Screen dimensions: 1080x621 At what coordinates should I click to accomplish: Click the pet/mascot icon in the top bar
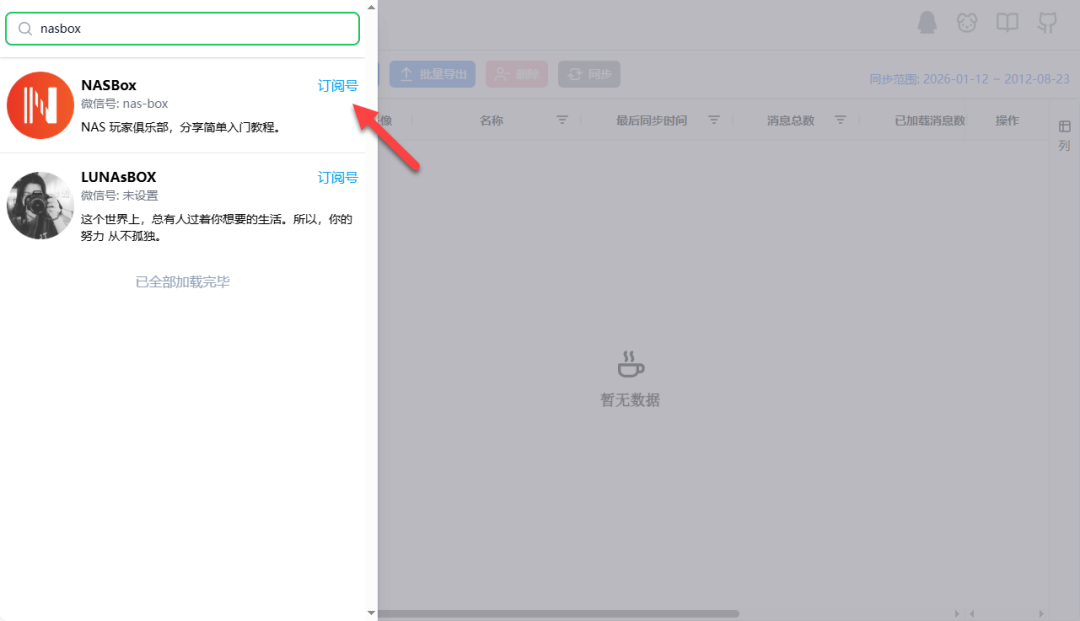[967, 22]
